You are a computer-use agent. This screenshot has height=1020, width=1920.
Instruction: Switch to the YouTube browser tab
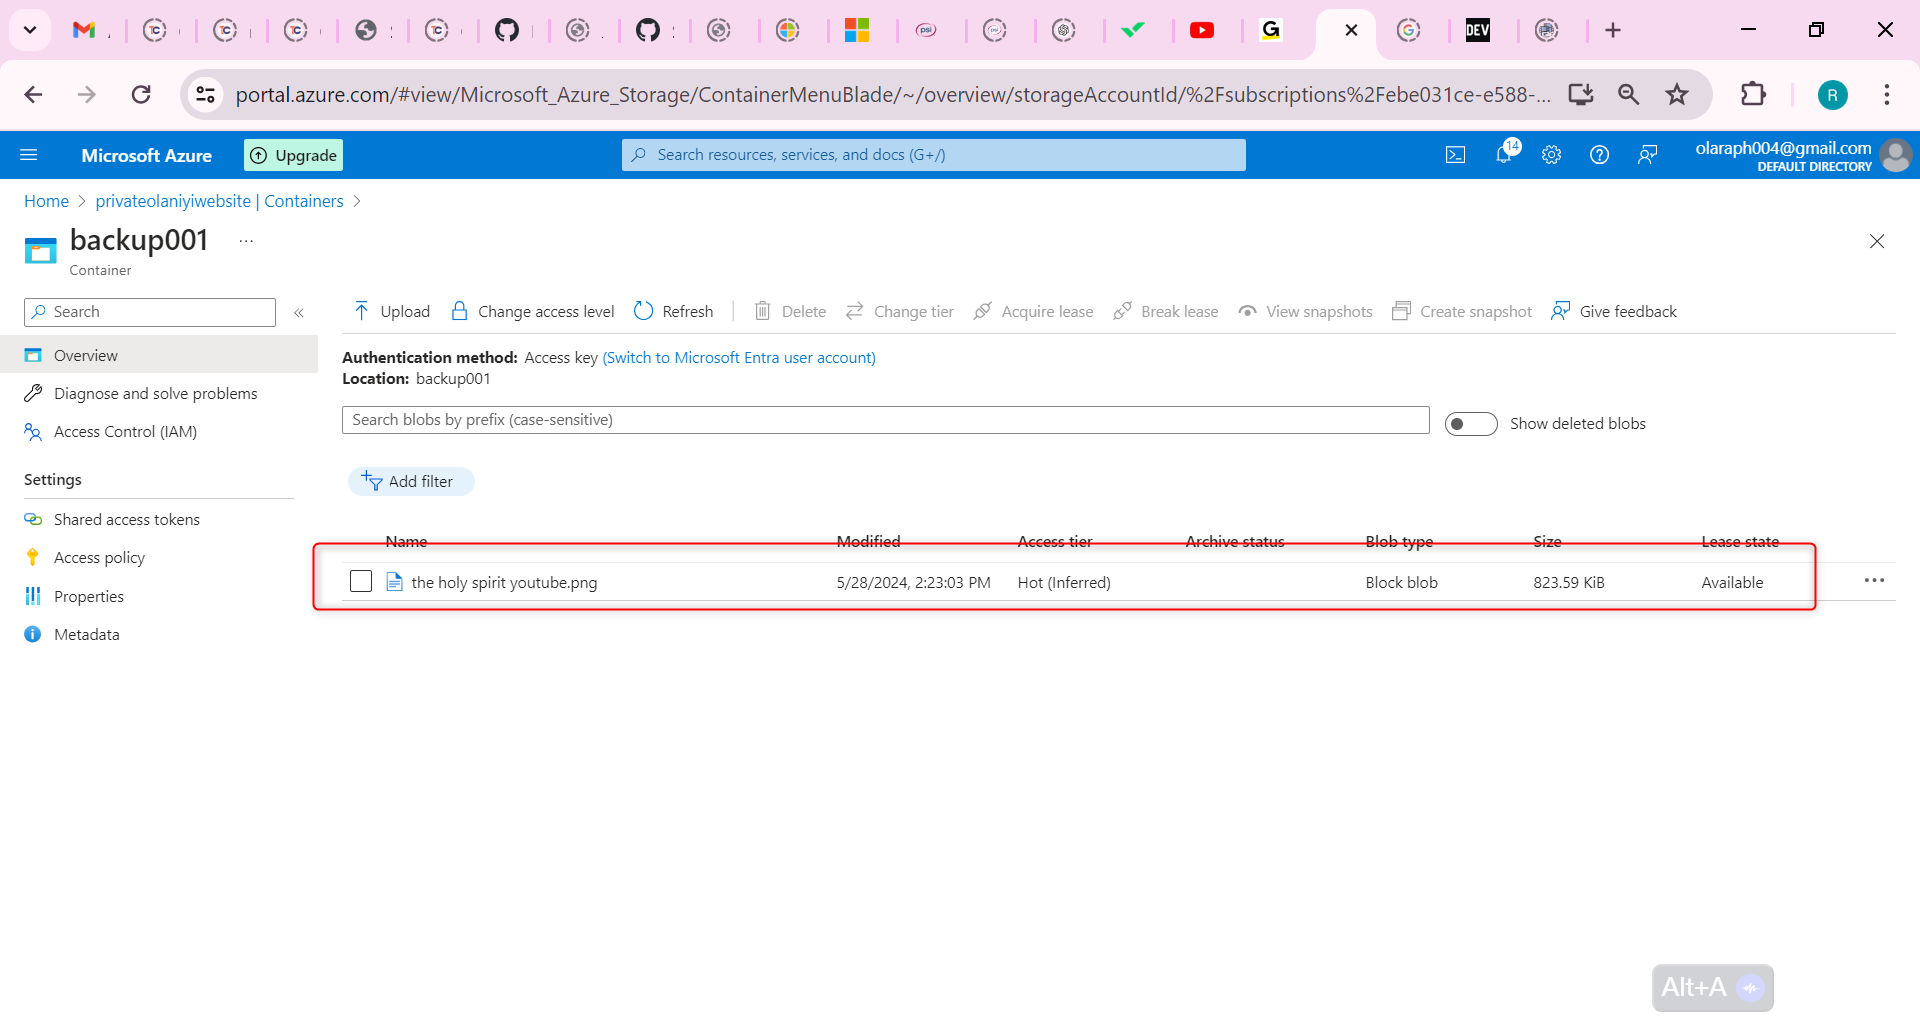point(1202,30)
